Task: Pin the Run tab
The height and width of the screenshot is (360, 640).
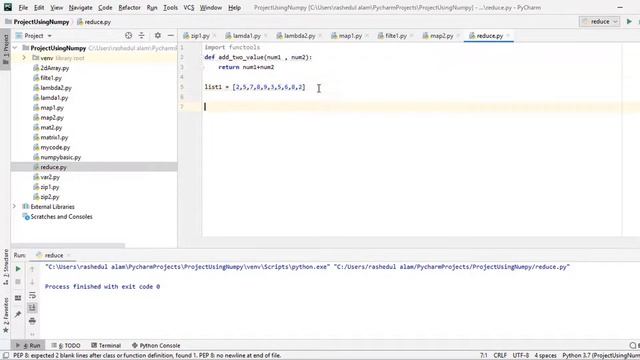Action: (18, 315)
